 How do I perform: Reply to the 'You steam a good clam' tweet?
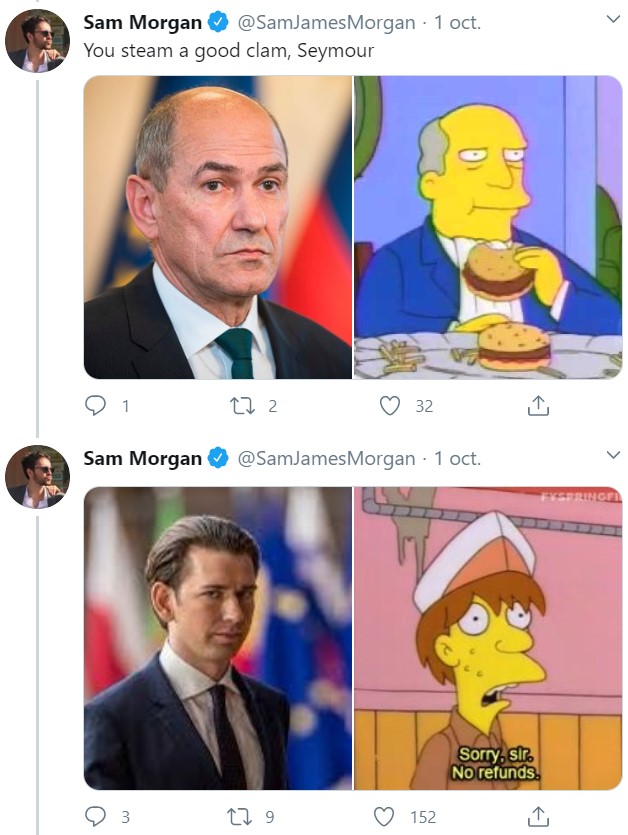click(x=96, y=406)
